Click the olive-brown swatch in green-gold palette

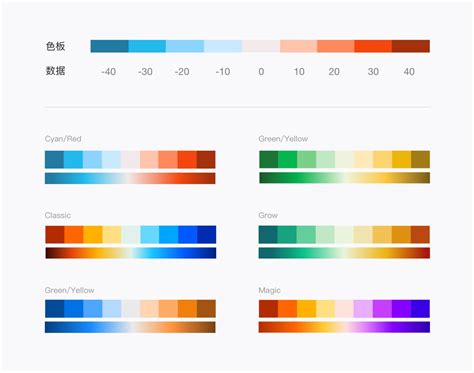[421, 159]
